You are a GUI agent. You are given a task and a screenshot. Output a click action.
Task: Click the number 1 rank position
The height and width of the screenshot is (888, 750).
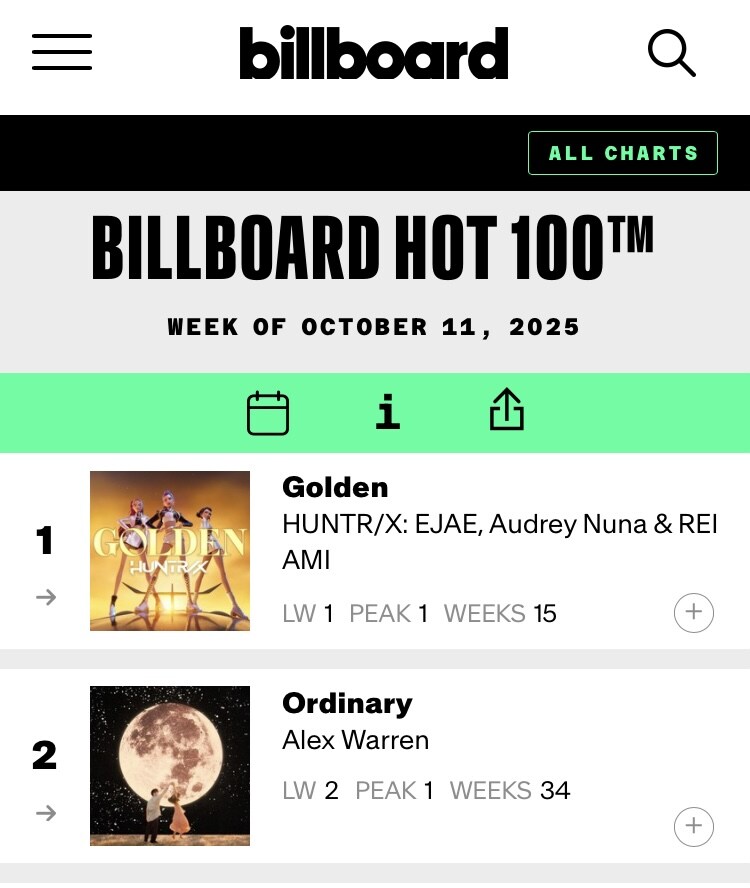coord(45,541)
